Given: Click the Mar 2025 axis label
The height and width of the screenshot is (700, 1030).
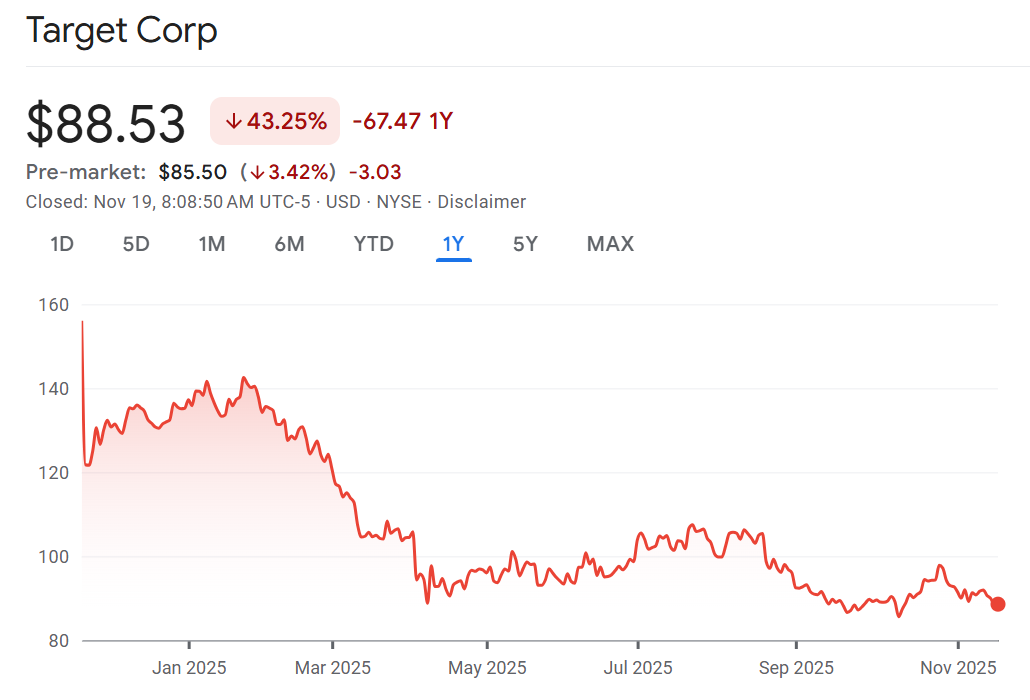Looking at the screenshot, I should (334, 668).
